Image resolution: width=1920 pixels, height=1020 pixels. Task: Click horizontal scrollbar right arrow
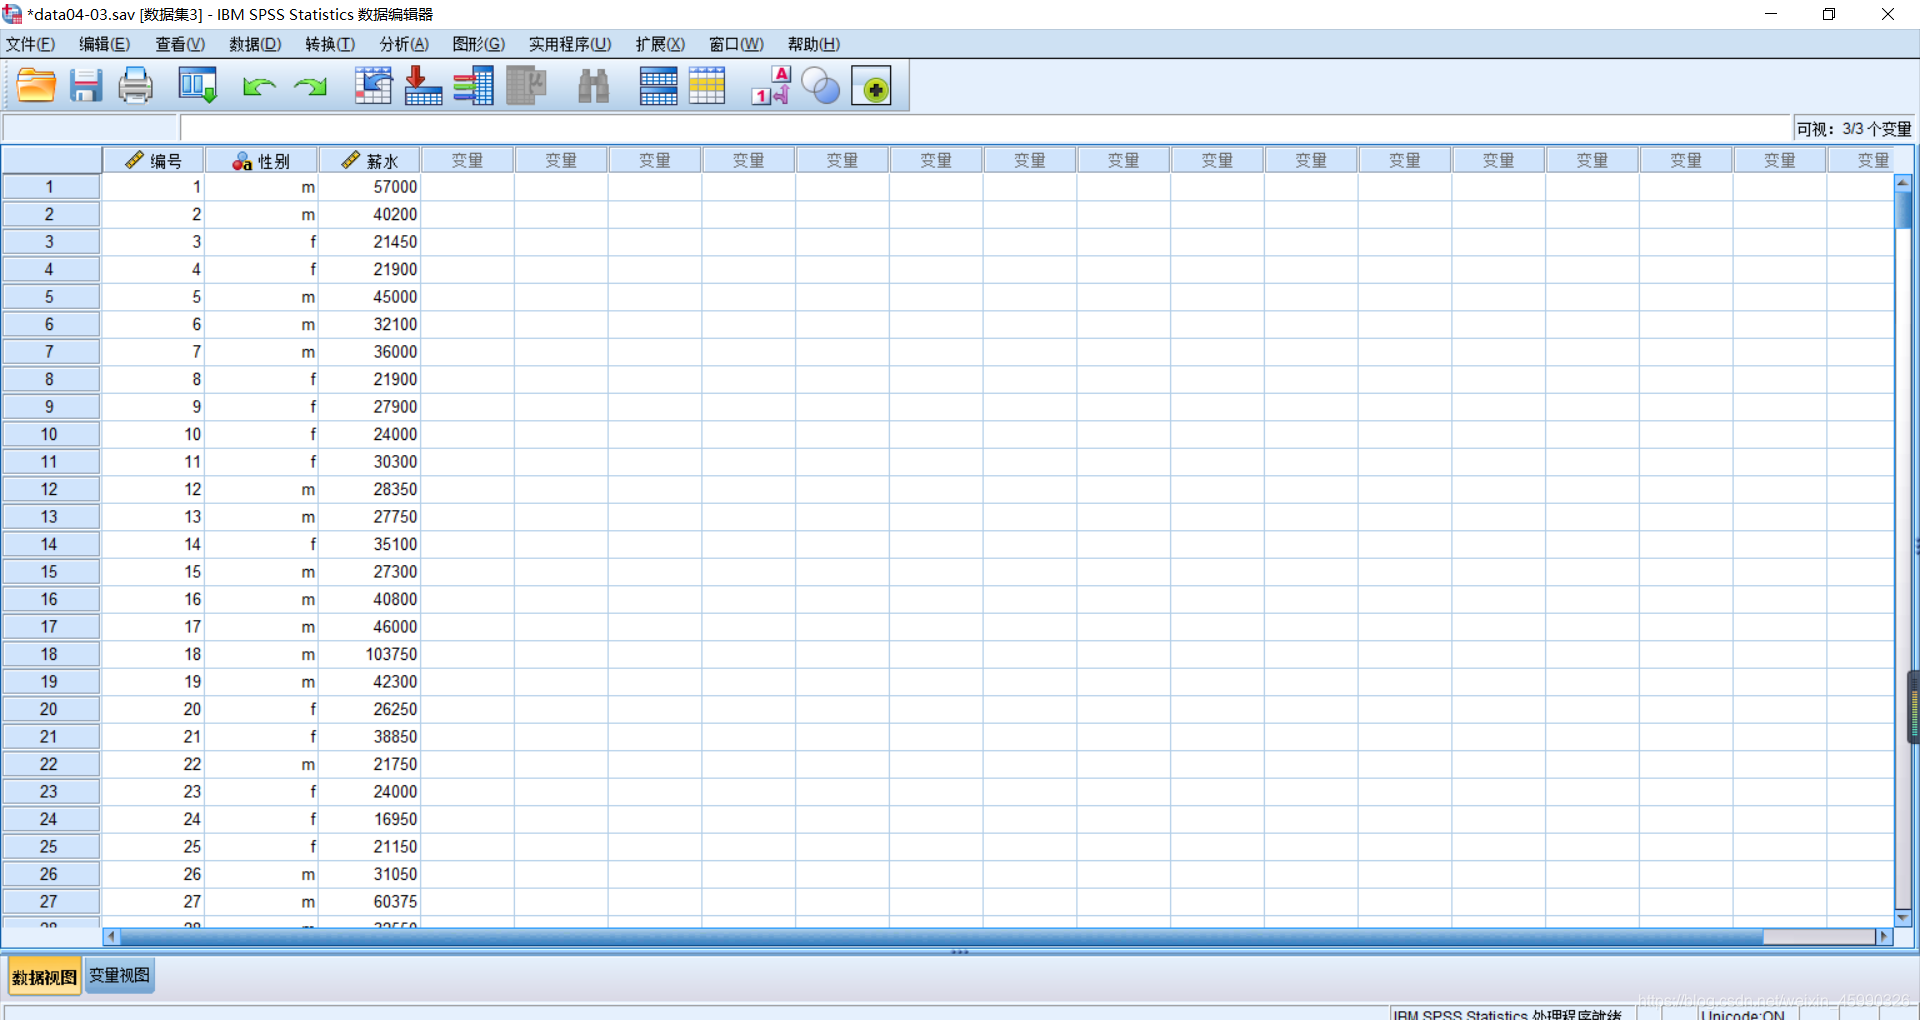pyautogui.click(x=1885, y=937)
